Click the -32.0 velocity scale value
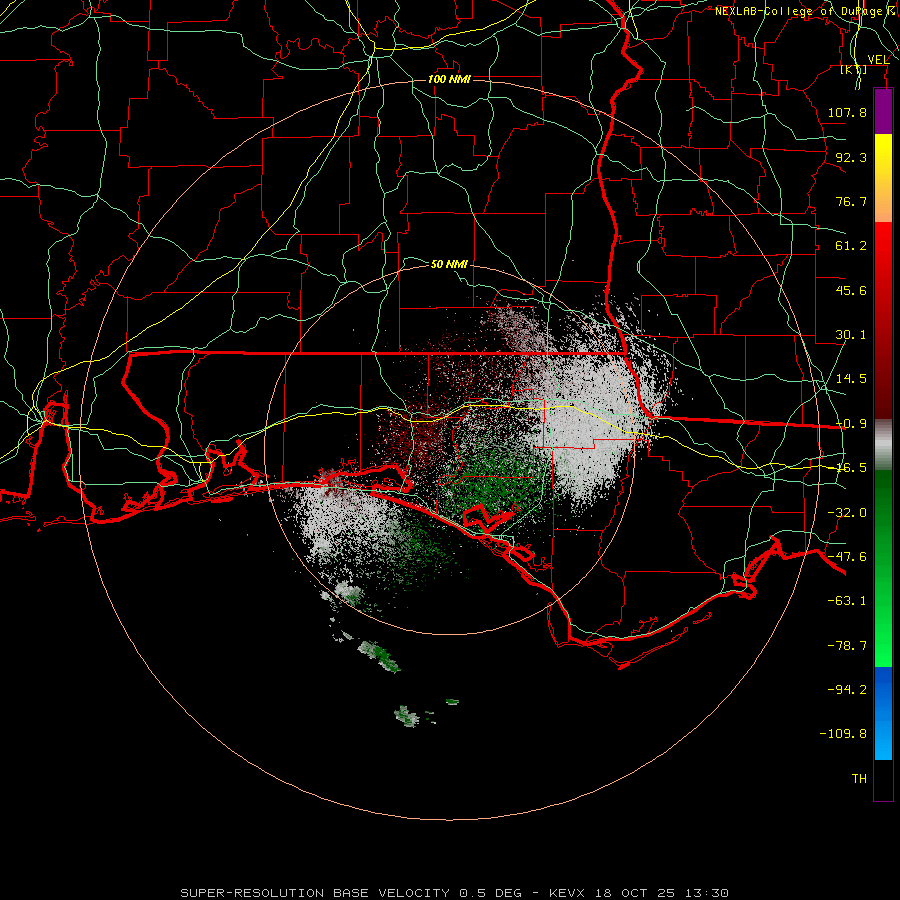Image resolution: width=900 pixels, height=900 pixels. coord(847,513)
